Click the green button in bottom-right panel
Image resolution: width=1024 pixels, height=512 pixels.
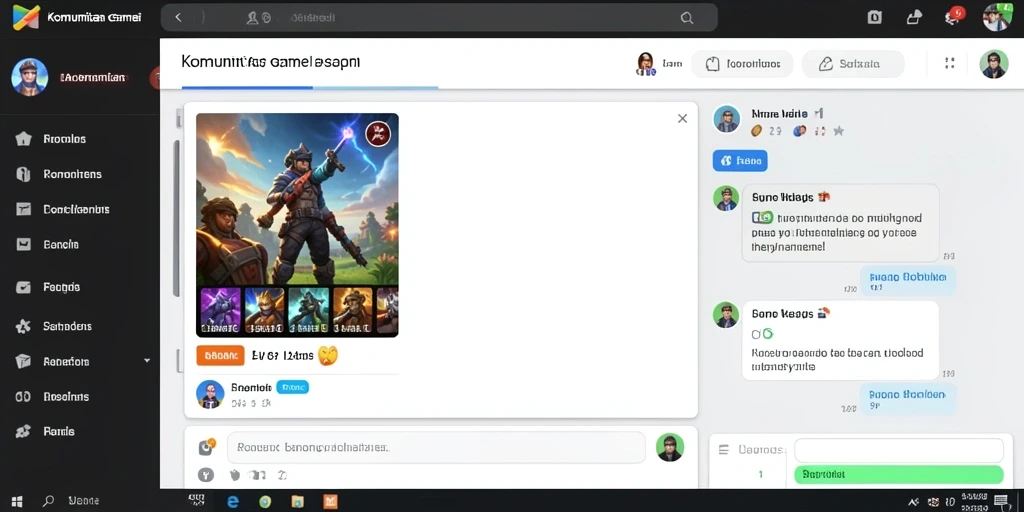click(x=899, y=475)
